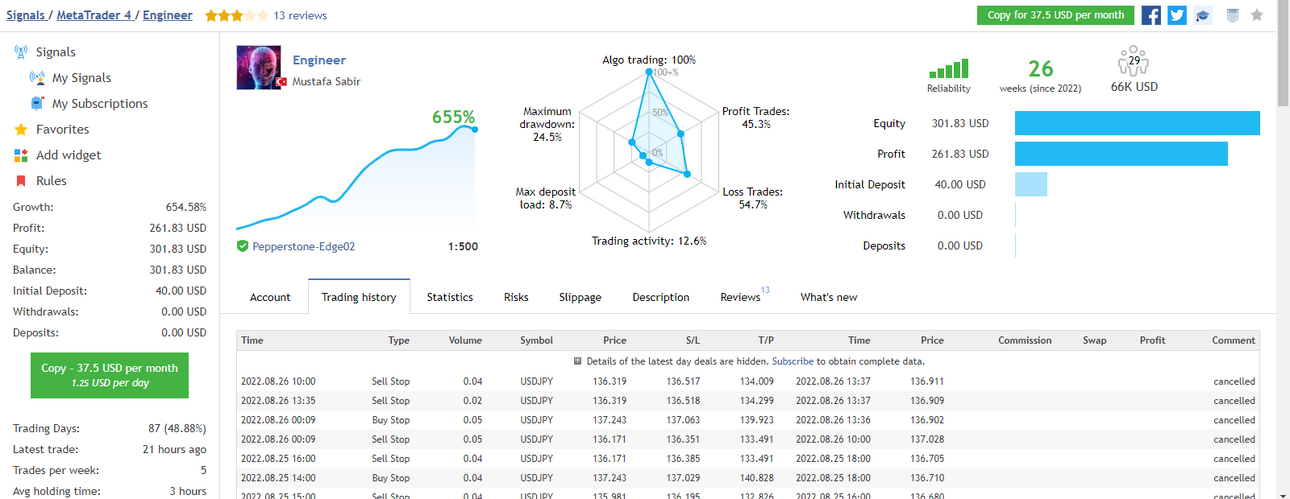Click the Equity blue bar
Viewport: 1290px width, 499px height.
point(1137,124)
